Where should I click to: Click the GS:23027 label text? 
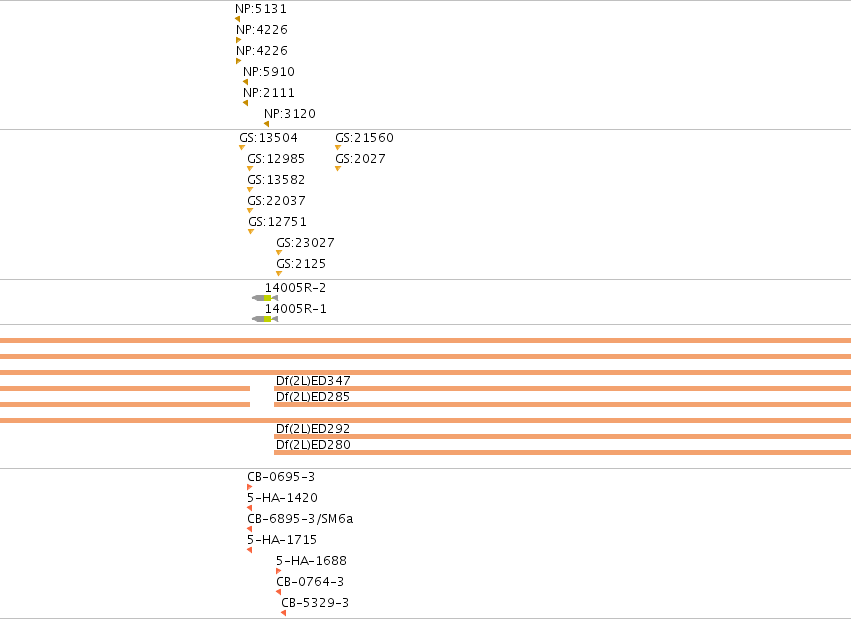[306, 243]
